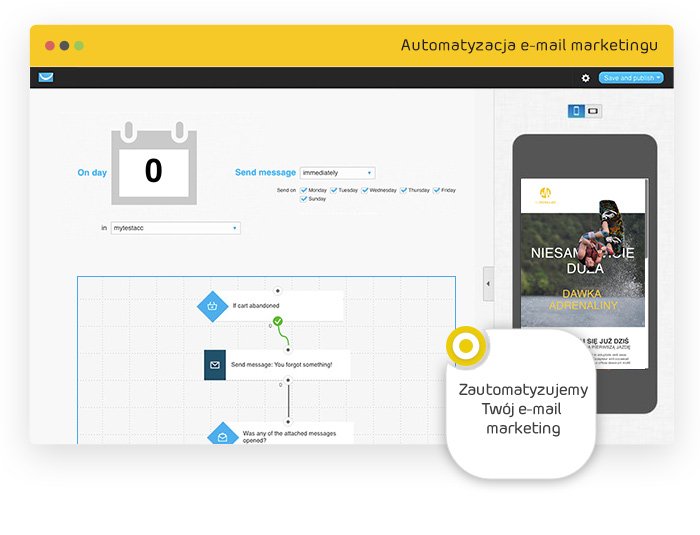700x535 pixels.
Task: Switch preview to mobile phone view
Action: tap(576, 111)
